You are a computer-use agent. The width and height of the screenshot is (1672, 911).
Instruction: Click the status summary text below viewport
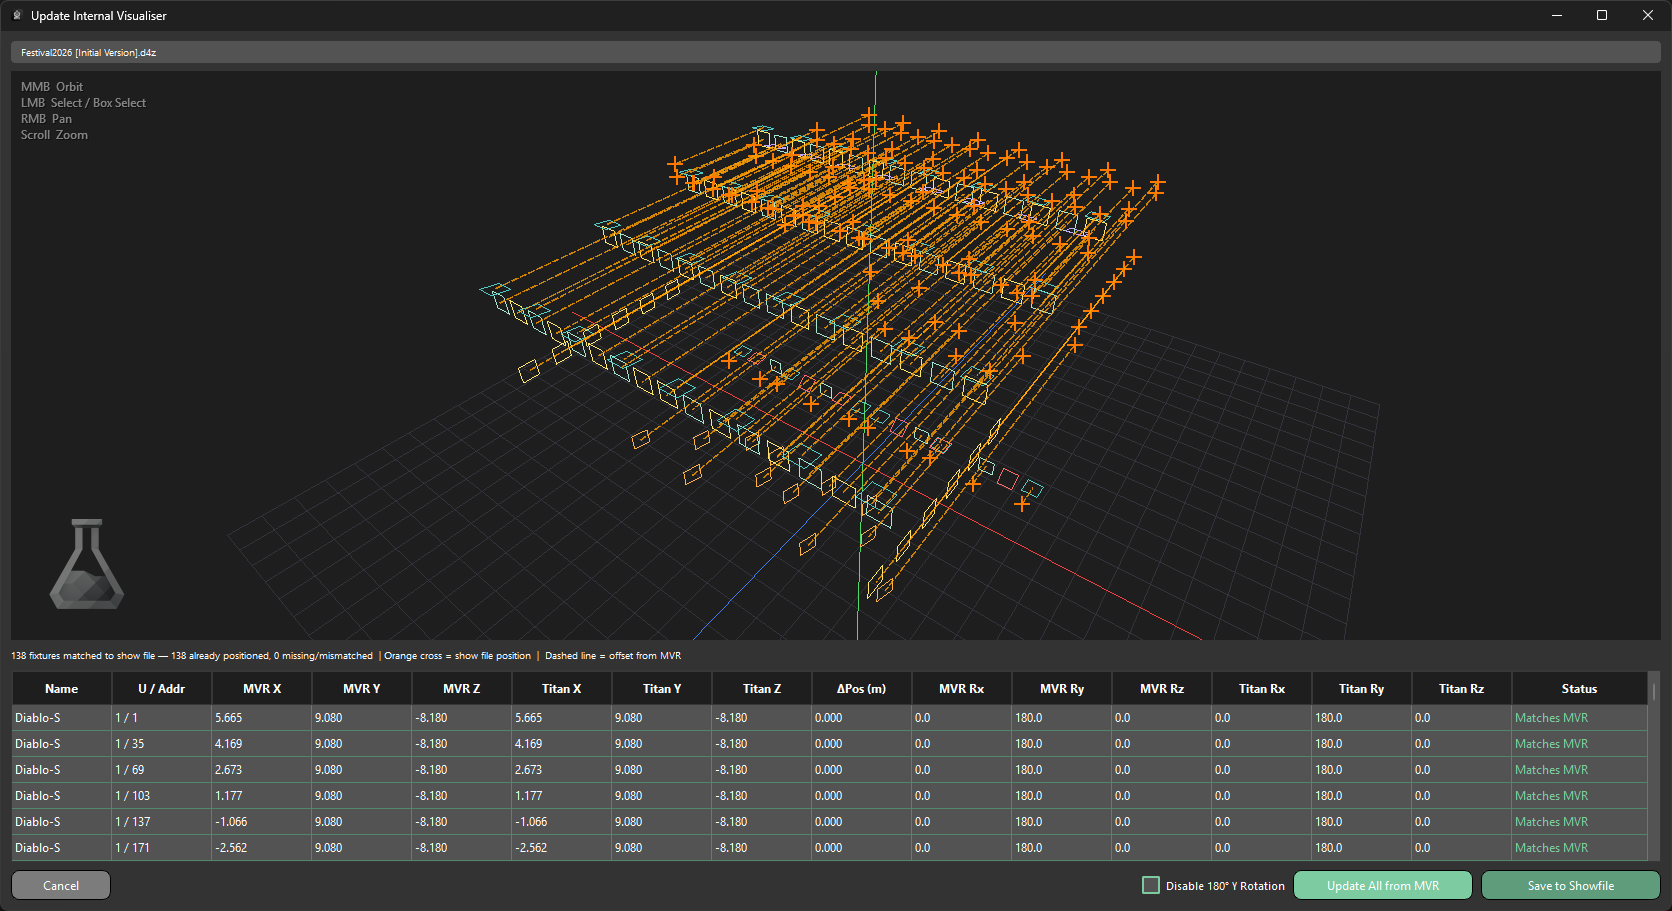pyautogui.click(x=346, y=656)
